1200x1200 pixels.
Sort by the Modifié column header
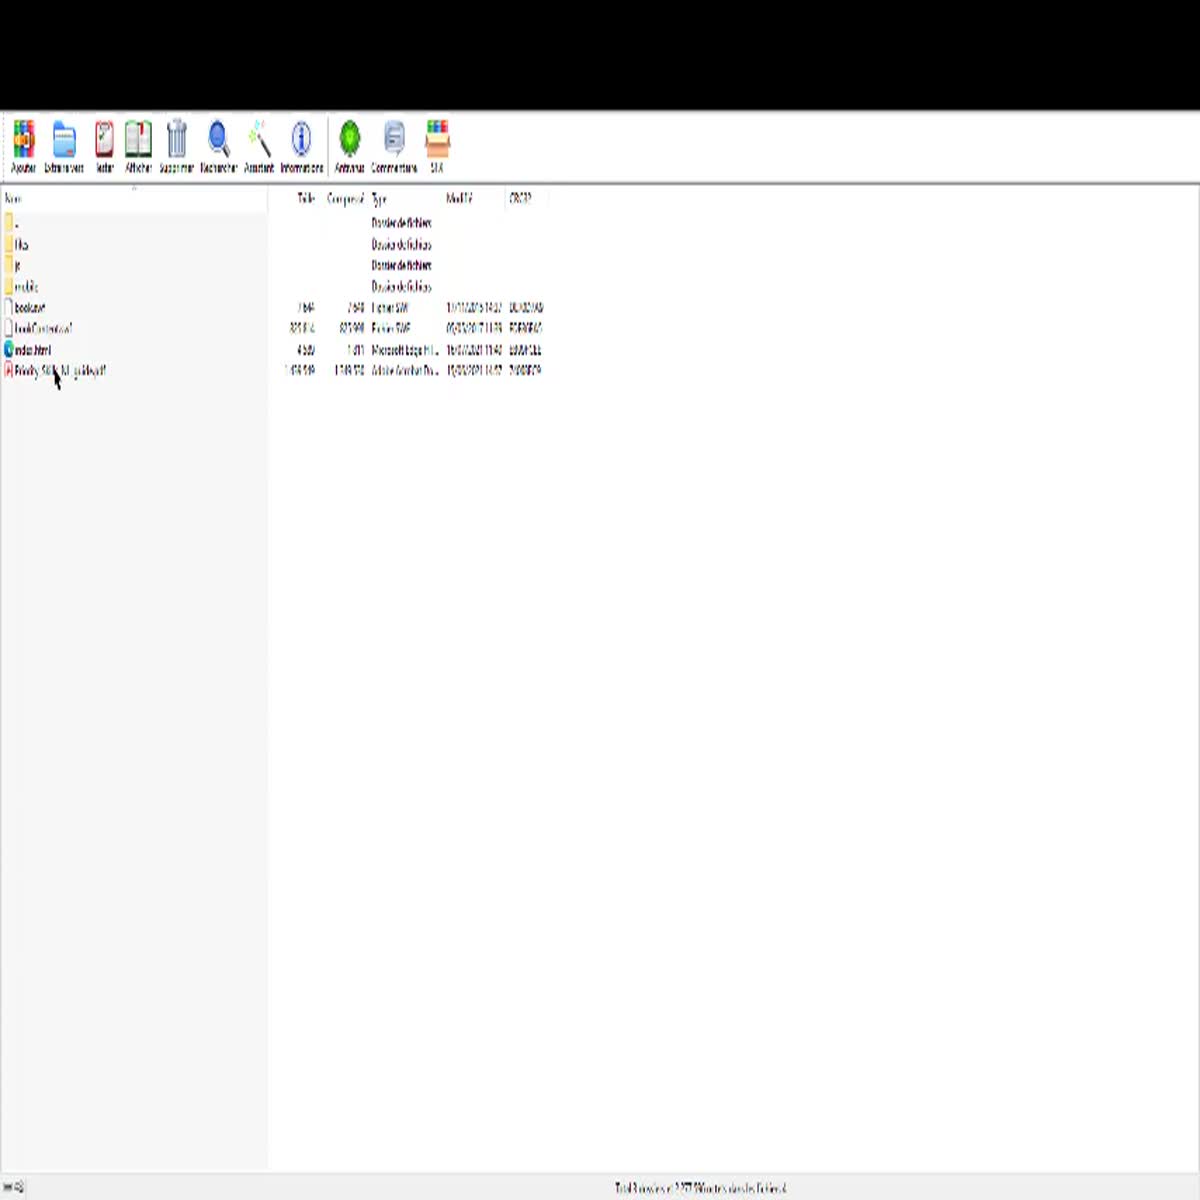click(459, 199)
